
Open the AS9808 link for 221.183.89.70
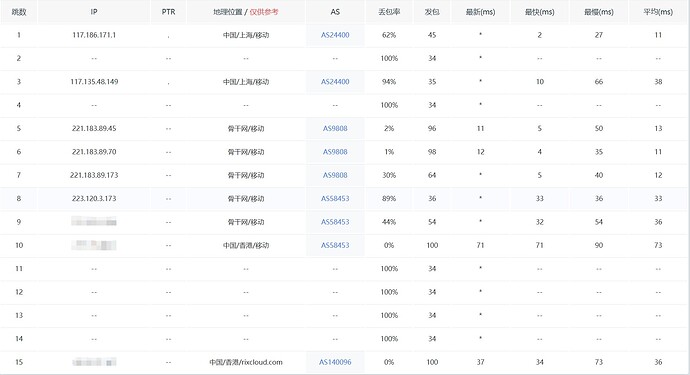335,152
